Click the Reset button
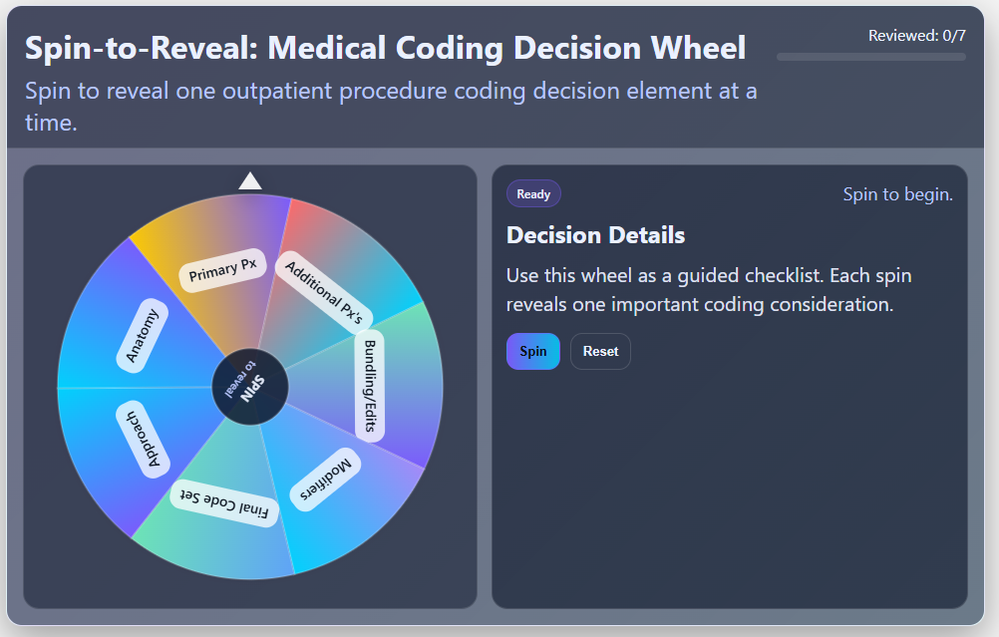Viewport: 999px width, 637px height. click(600, 351)
